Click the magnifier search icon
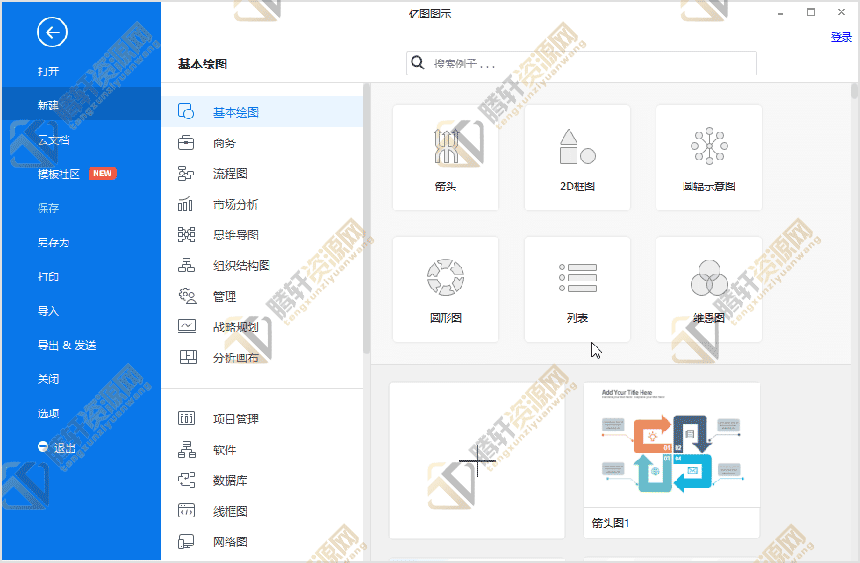 coord(418,63)
